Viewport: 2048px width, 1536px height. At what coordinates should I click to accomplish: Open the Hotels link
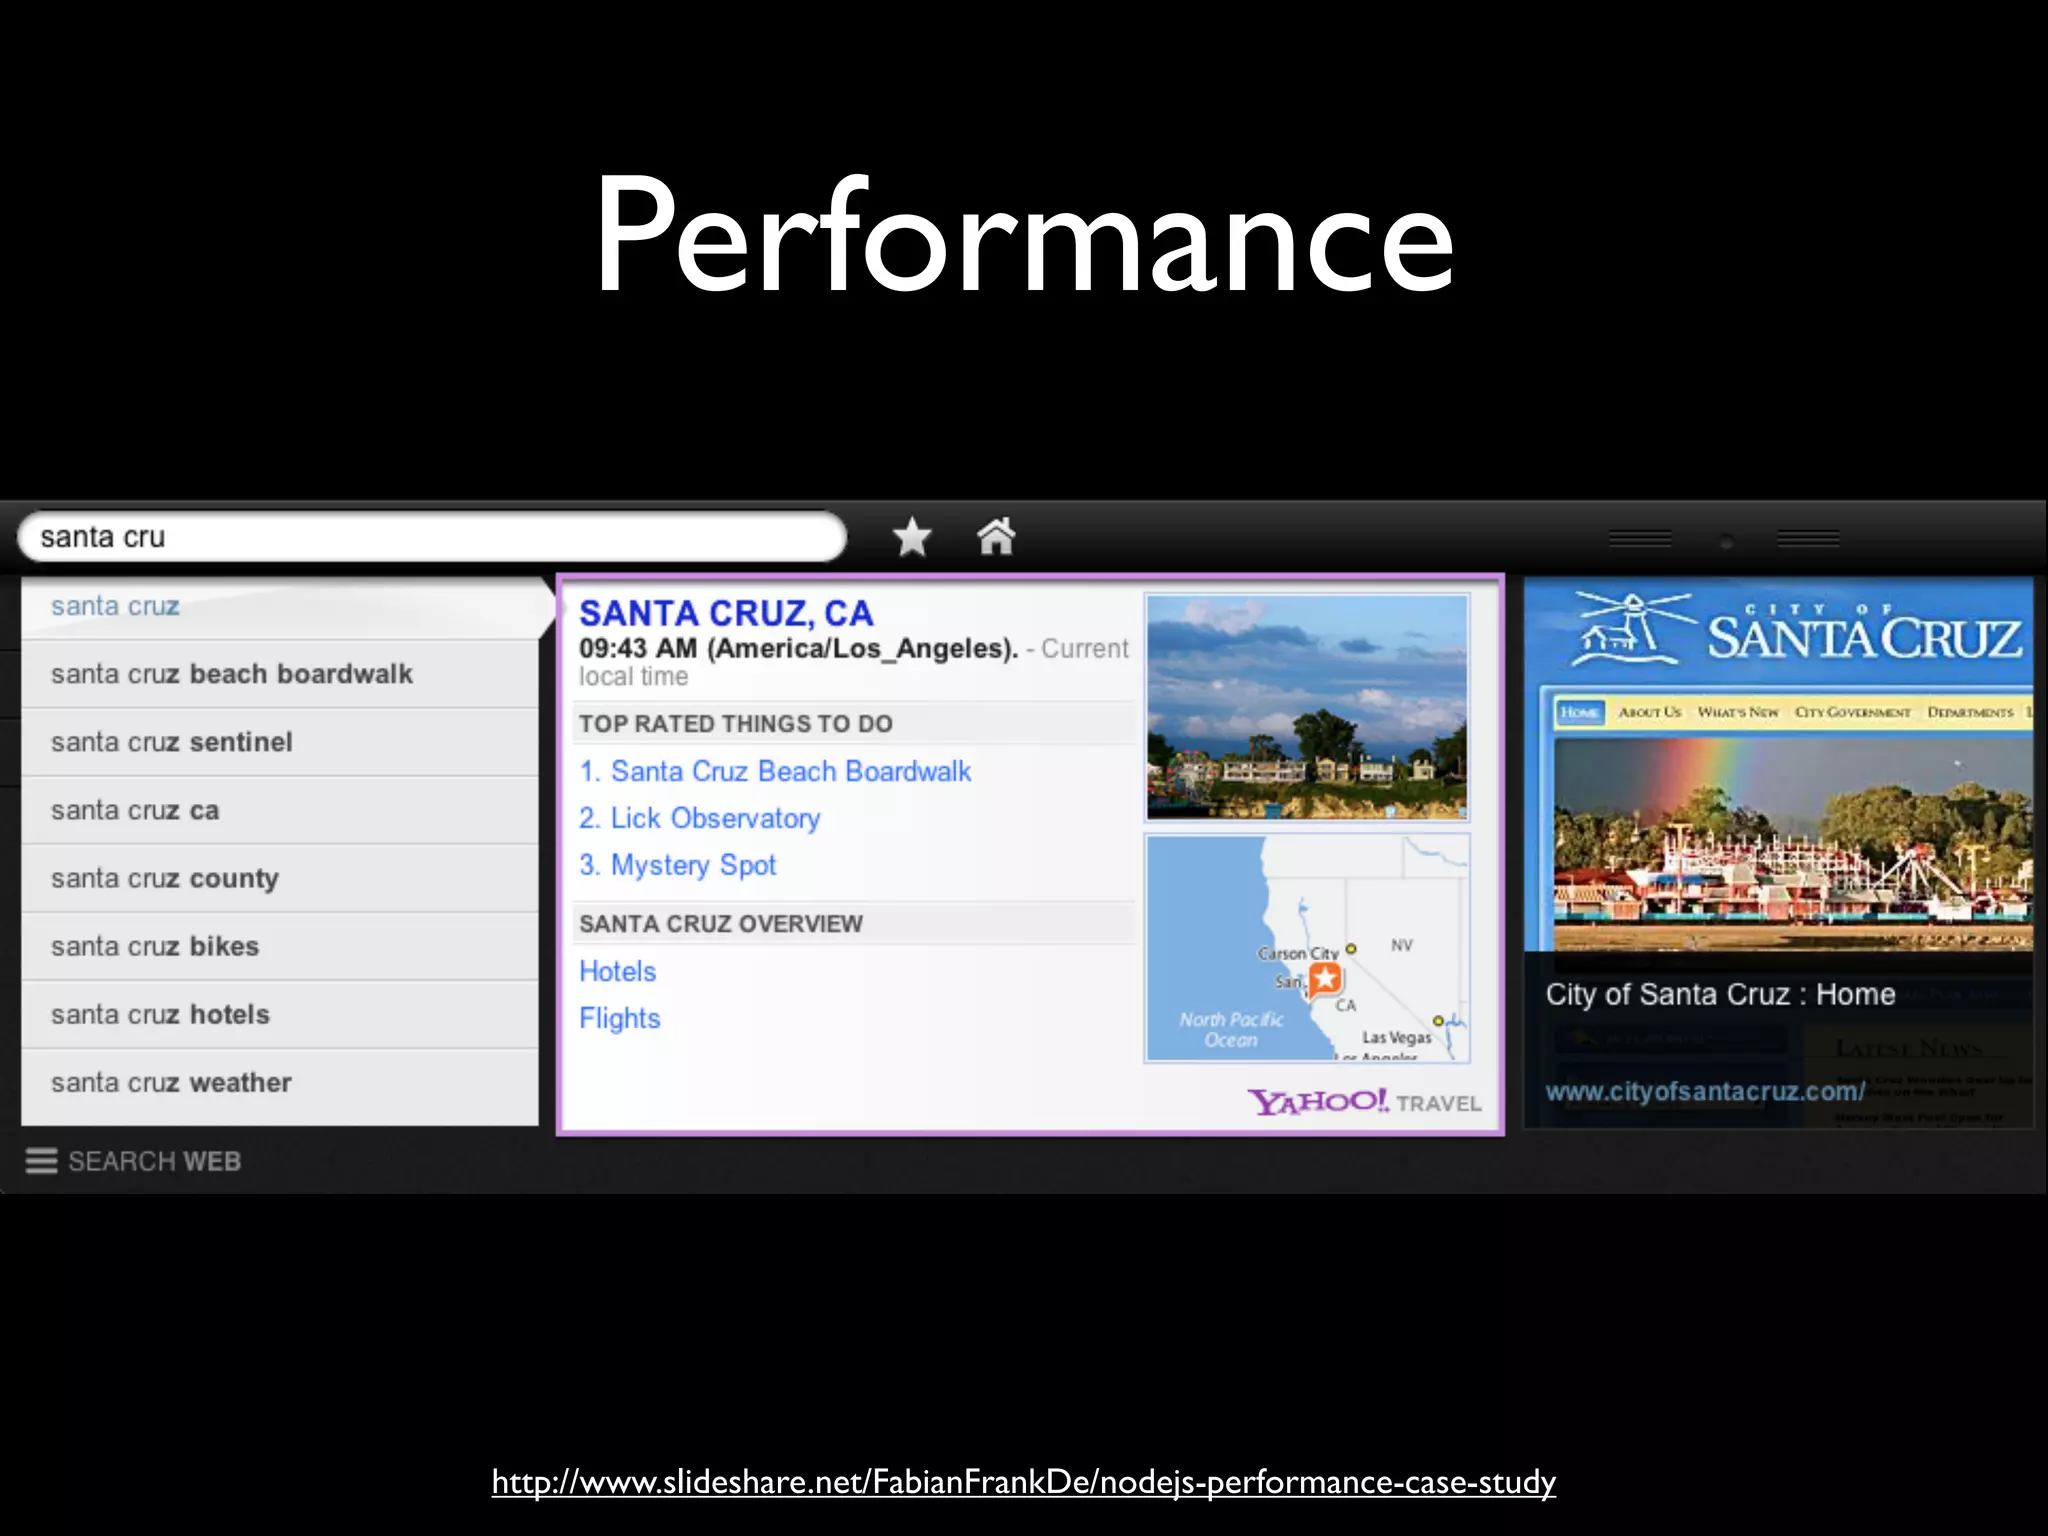tap(617, 971)
